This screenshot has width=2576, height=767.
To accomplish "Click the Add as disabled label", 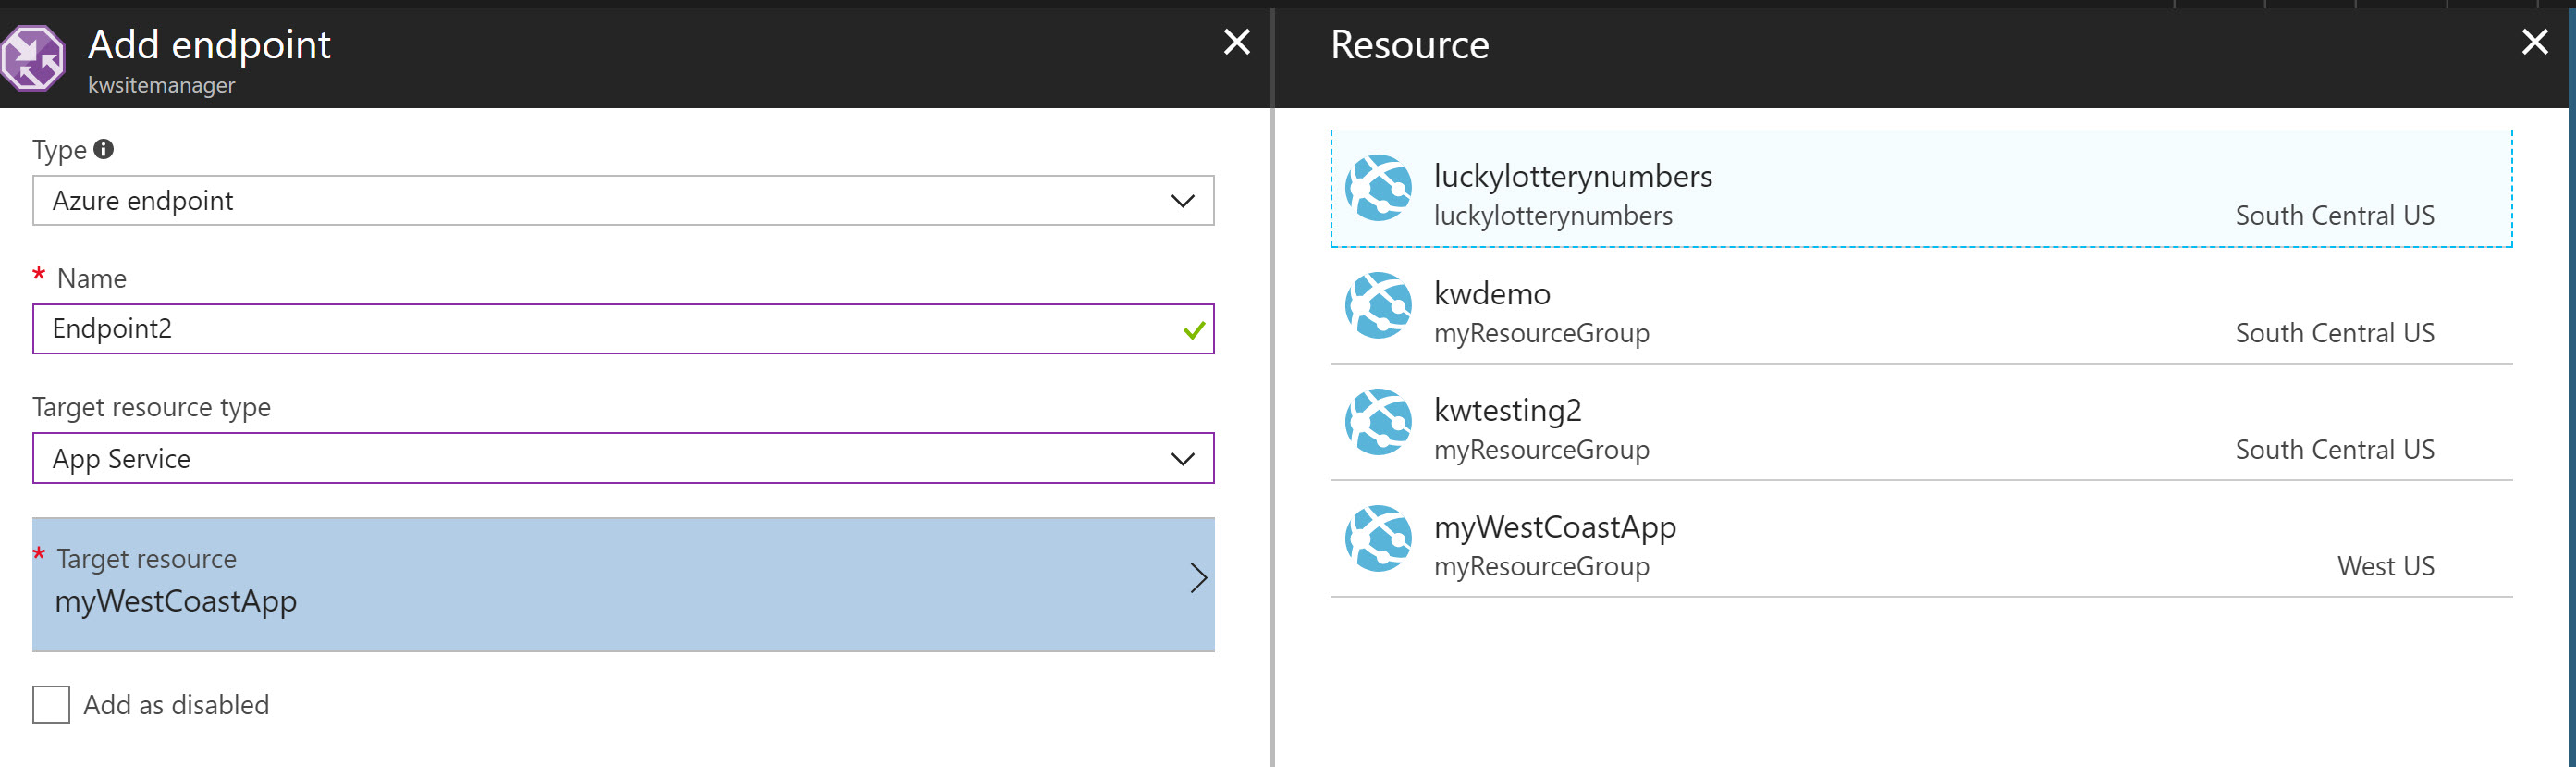I will coord(176,705).
